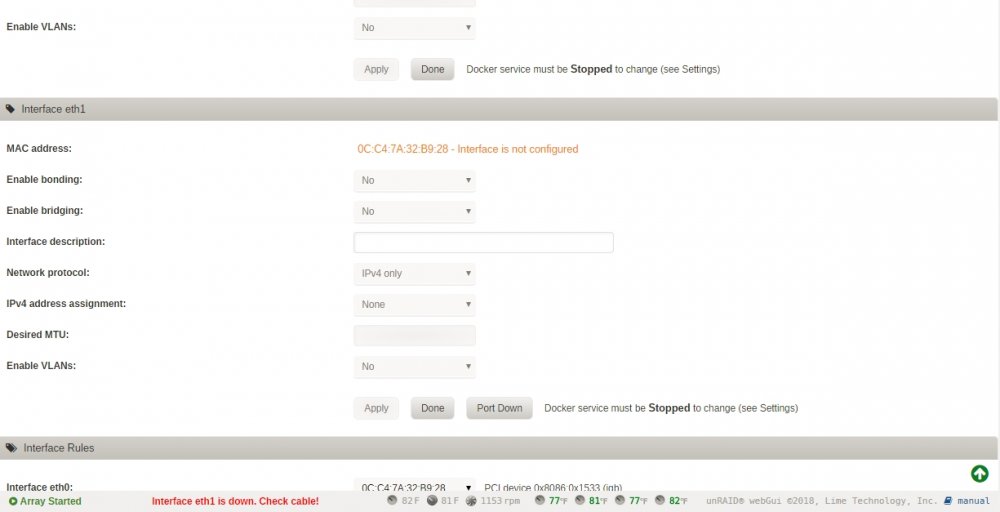
Task: Collapse the Interface eth1 section header
Action: [x=499, y=109]
